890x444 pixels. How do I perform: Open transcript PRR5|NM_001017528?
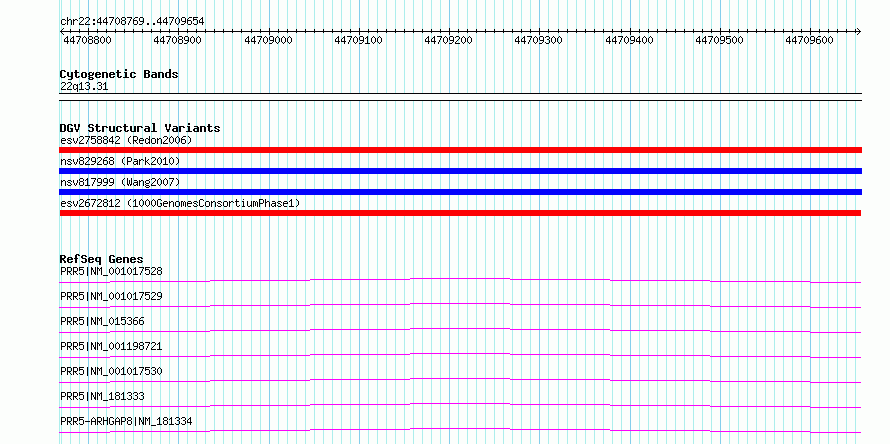[111, 271]
